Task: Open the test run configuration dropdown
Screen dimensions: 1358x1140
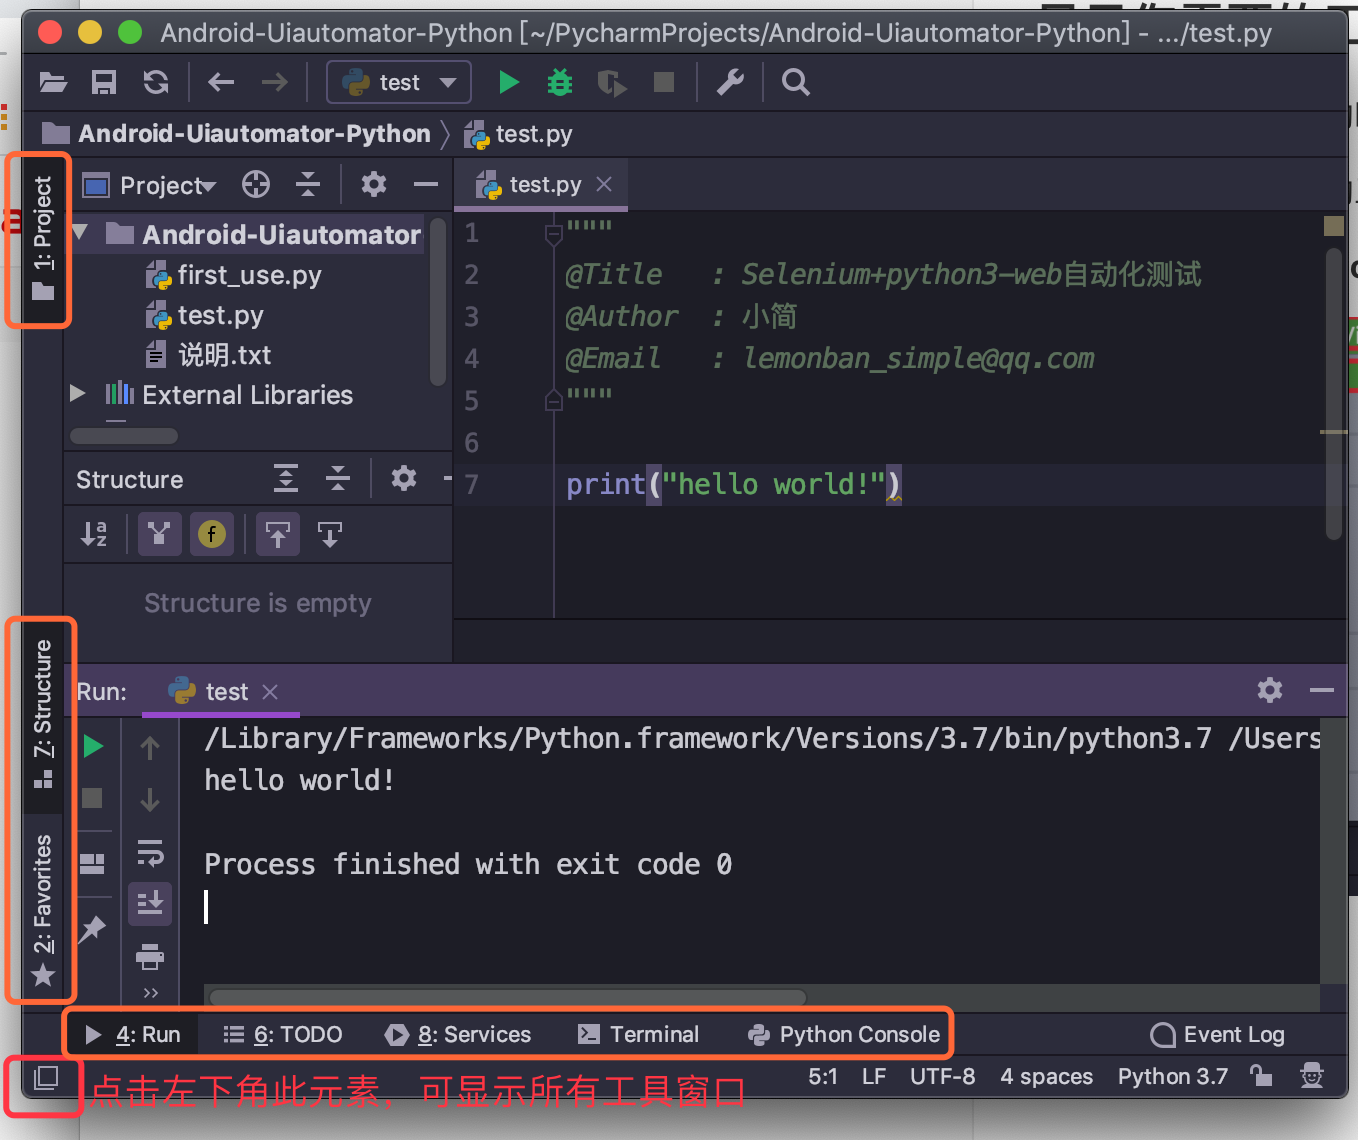Action: pyautogui.click(x=399, y=82)
